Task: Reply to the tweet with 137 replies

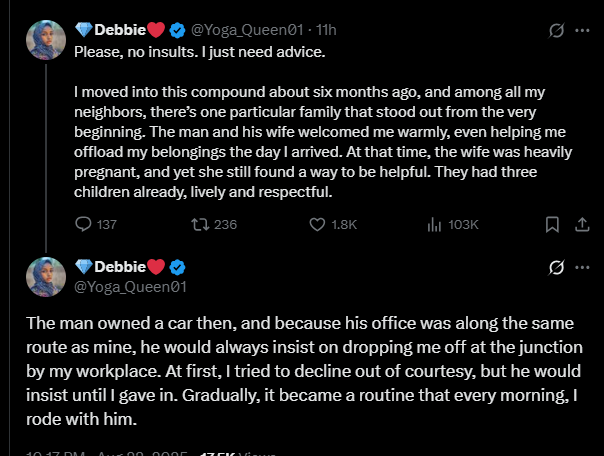Action: [84, 224]
